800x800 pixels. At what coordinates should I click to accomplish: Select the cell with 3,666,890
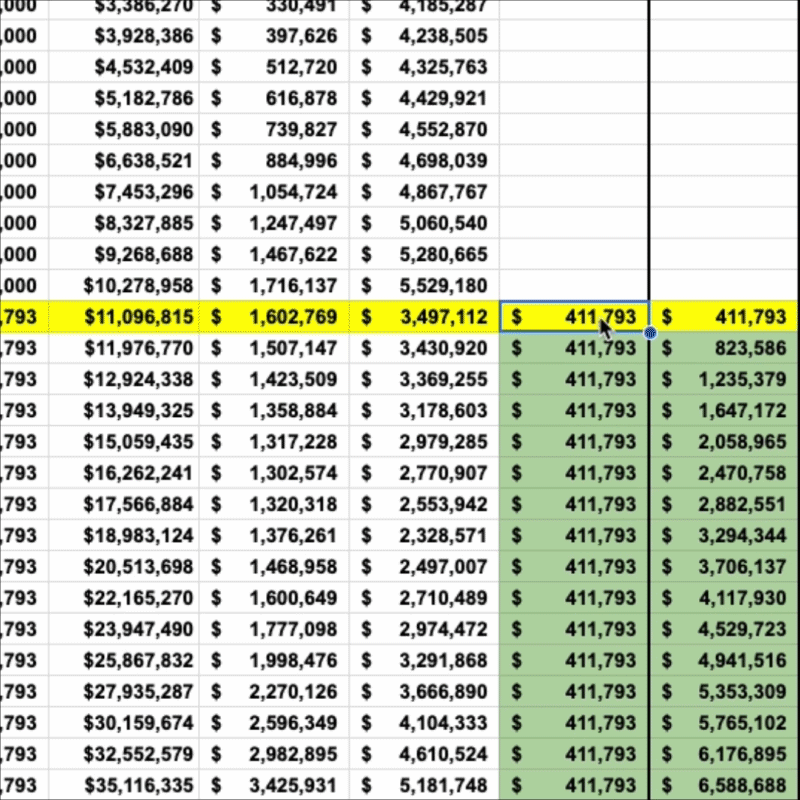[424, 692]
